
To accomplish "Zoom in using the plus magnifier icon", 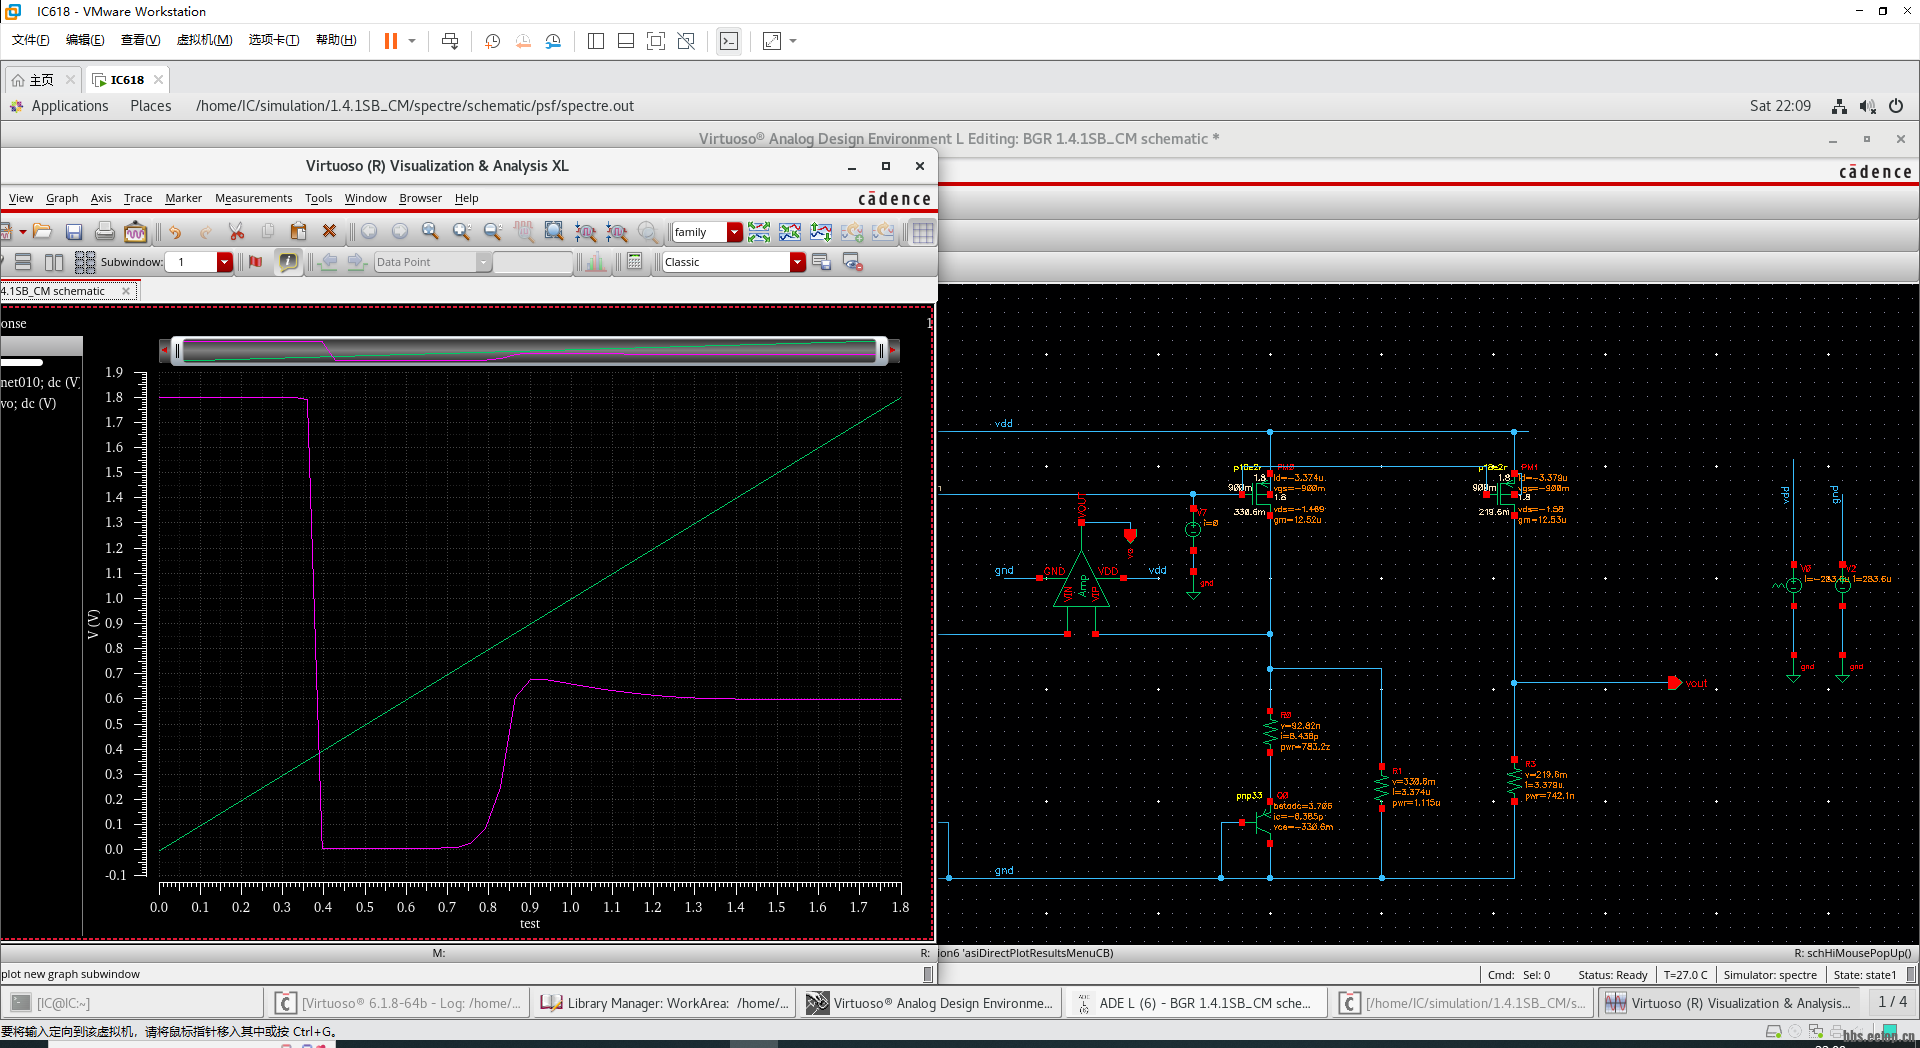I will tap(462, 232).
